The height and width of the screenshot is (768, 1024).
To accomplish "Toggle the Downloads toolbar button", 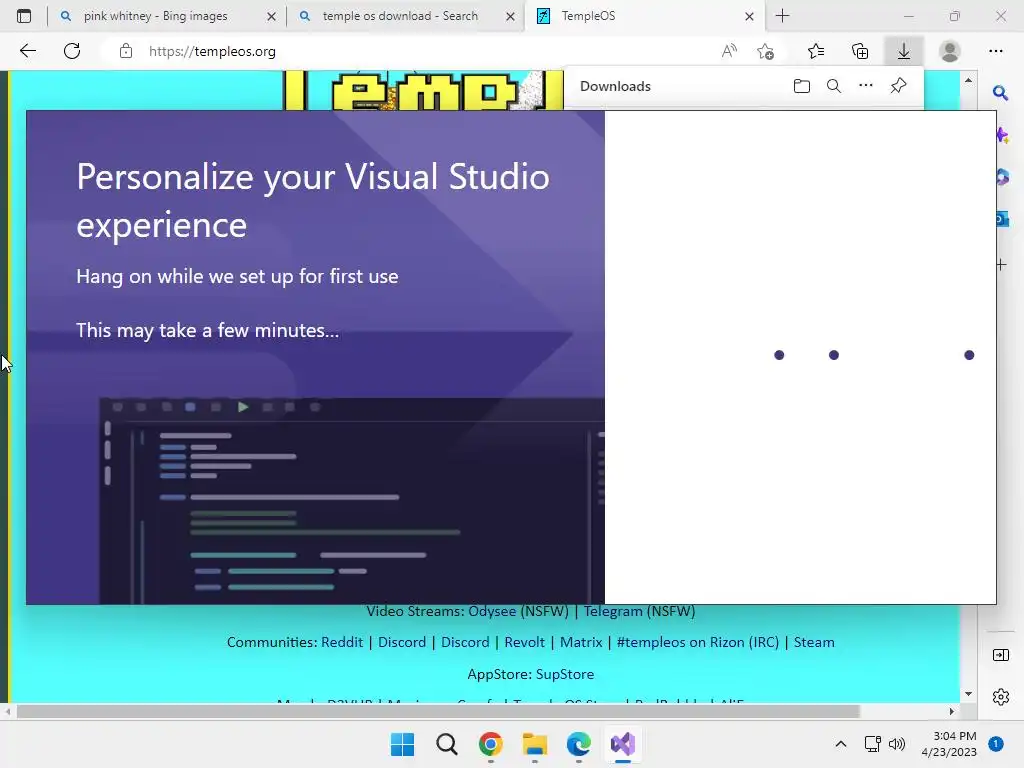I will coord(904,51).
